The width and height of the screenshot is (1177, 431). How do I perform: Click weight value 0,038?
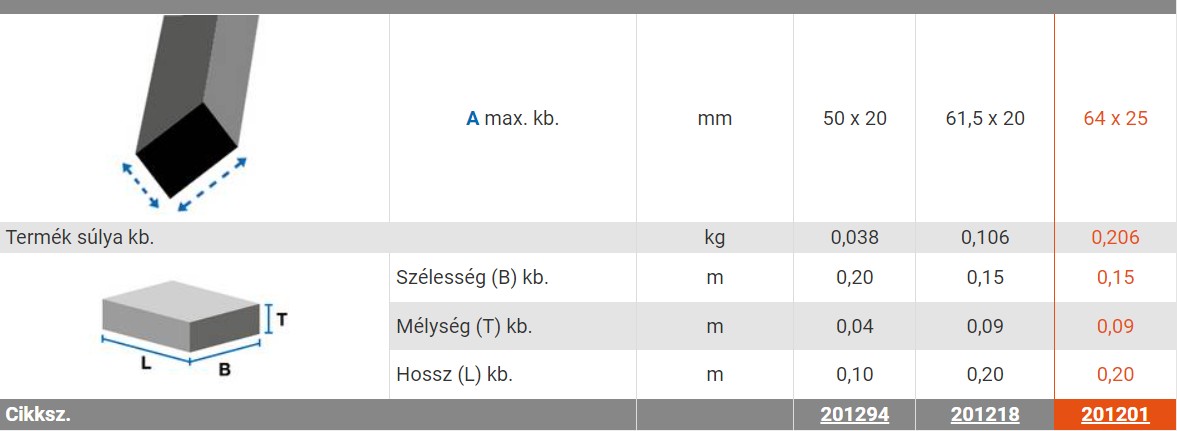point(854,238)
